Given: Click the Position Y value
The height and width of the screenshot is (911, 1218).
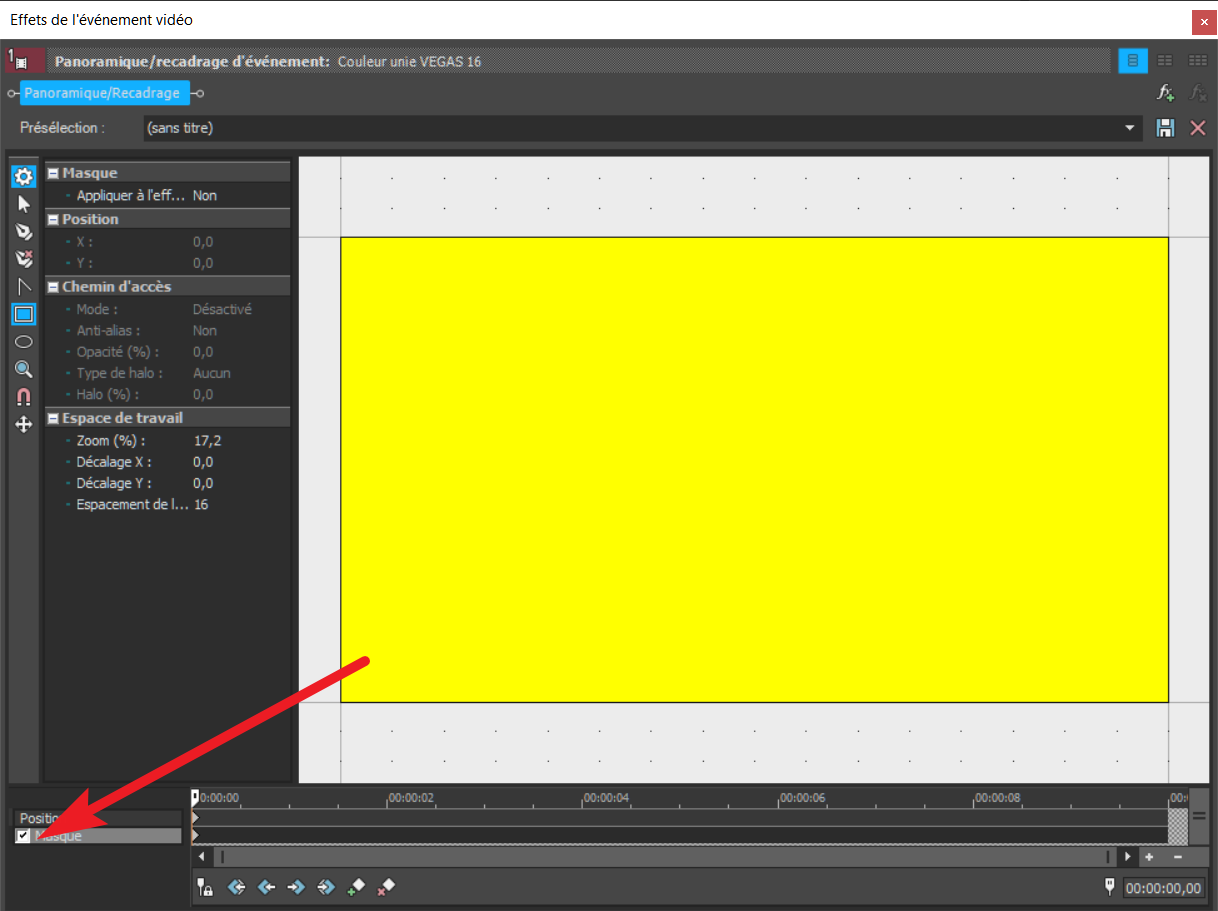Looking at the screenshot, I should (203, 263).
